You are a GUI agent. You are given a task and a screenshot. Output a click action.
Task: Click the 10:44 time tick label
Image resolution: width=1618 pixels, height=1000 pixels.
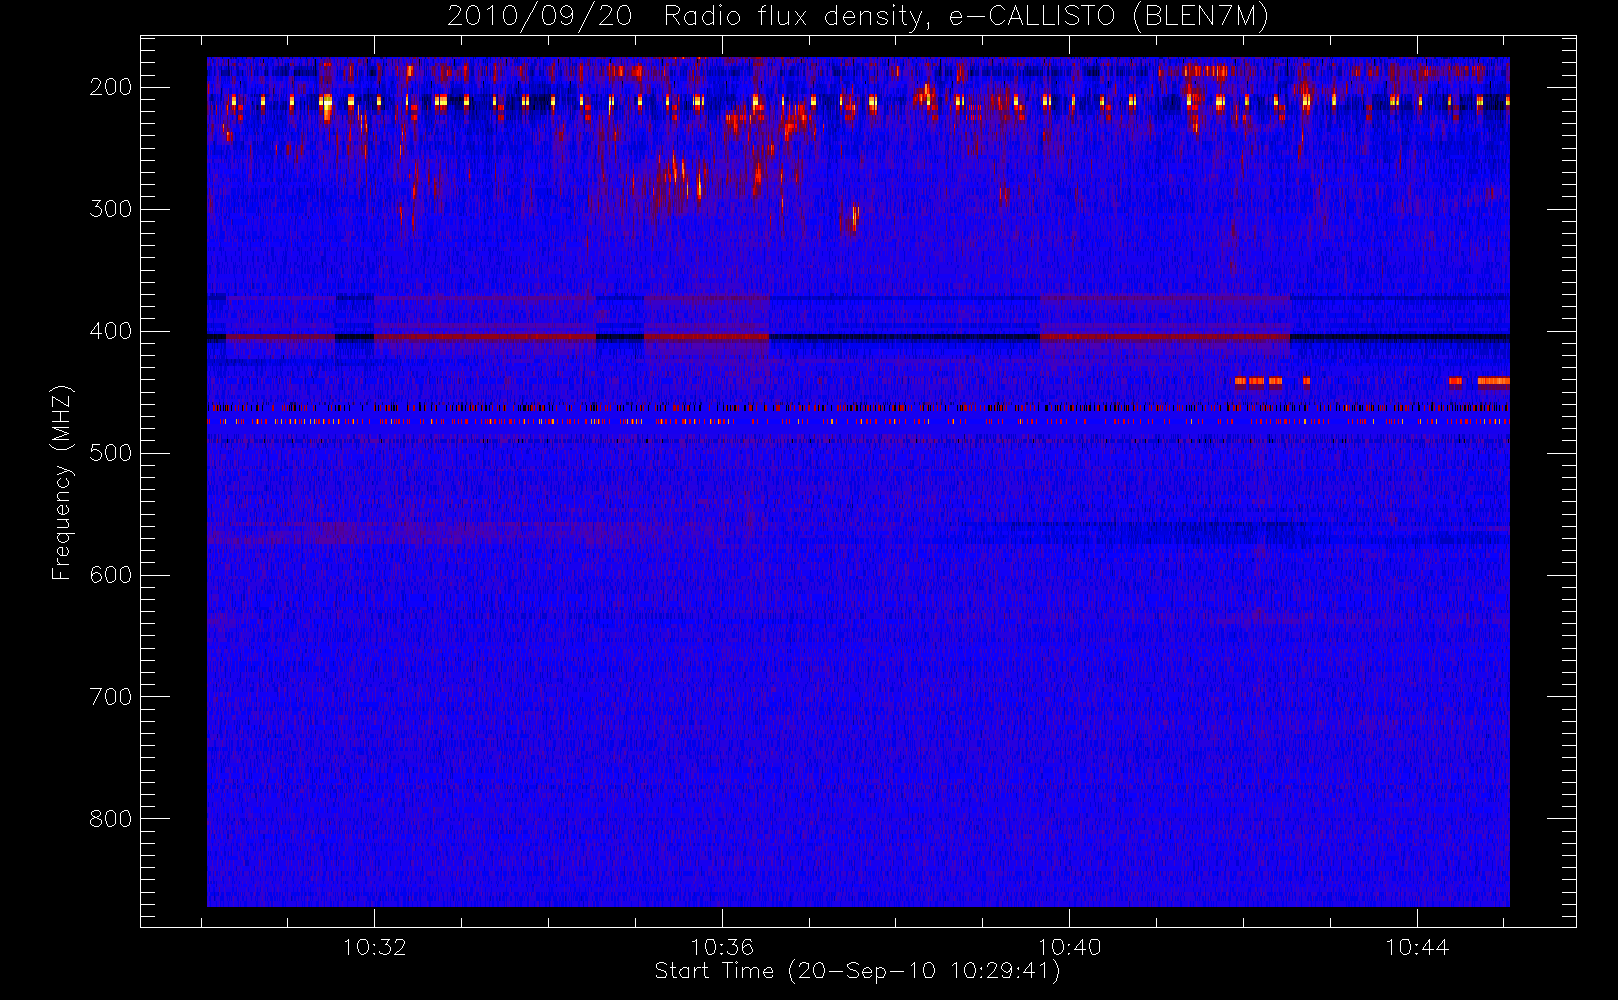(x=1417, y=947)
